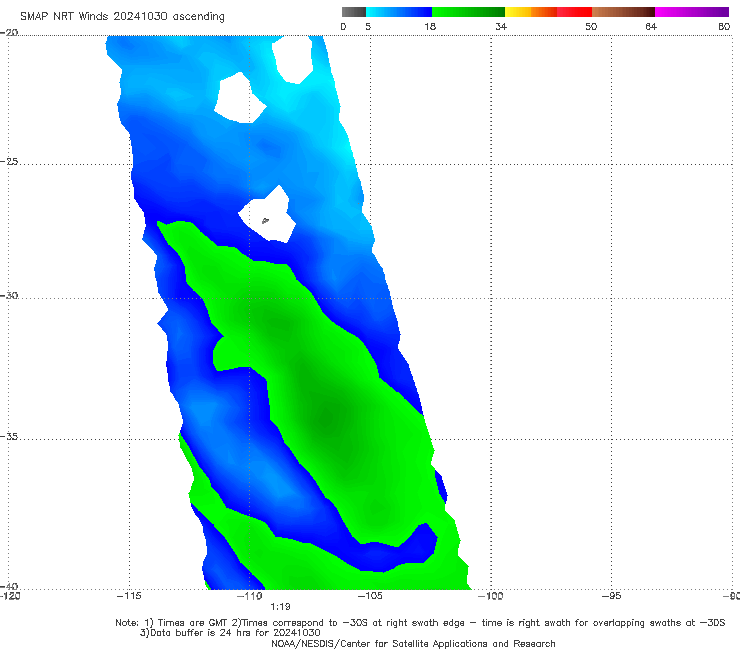Viewport: 740px width, 650px height.
Task: Click the latitude axis label '-40'
Action: (x=9, y=586)
